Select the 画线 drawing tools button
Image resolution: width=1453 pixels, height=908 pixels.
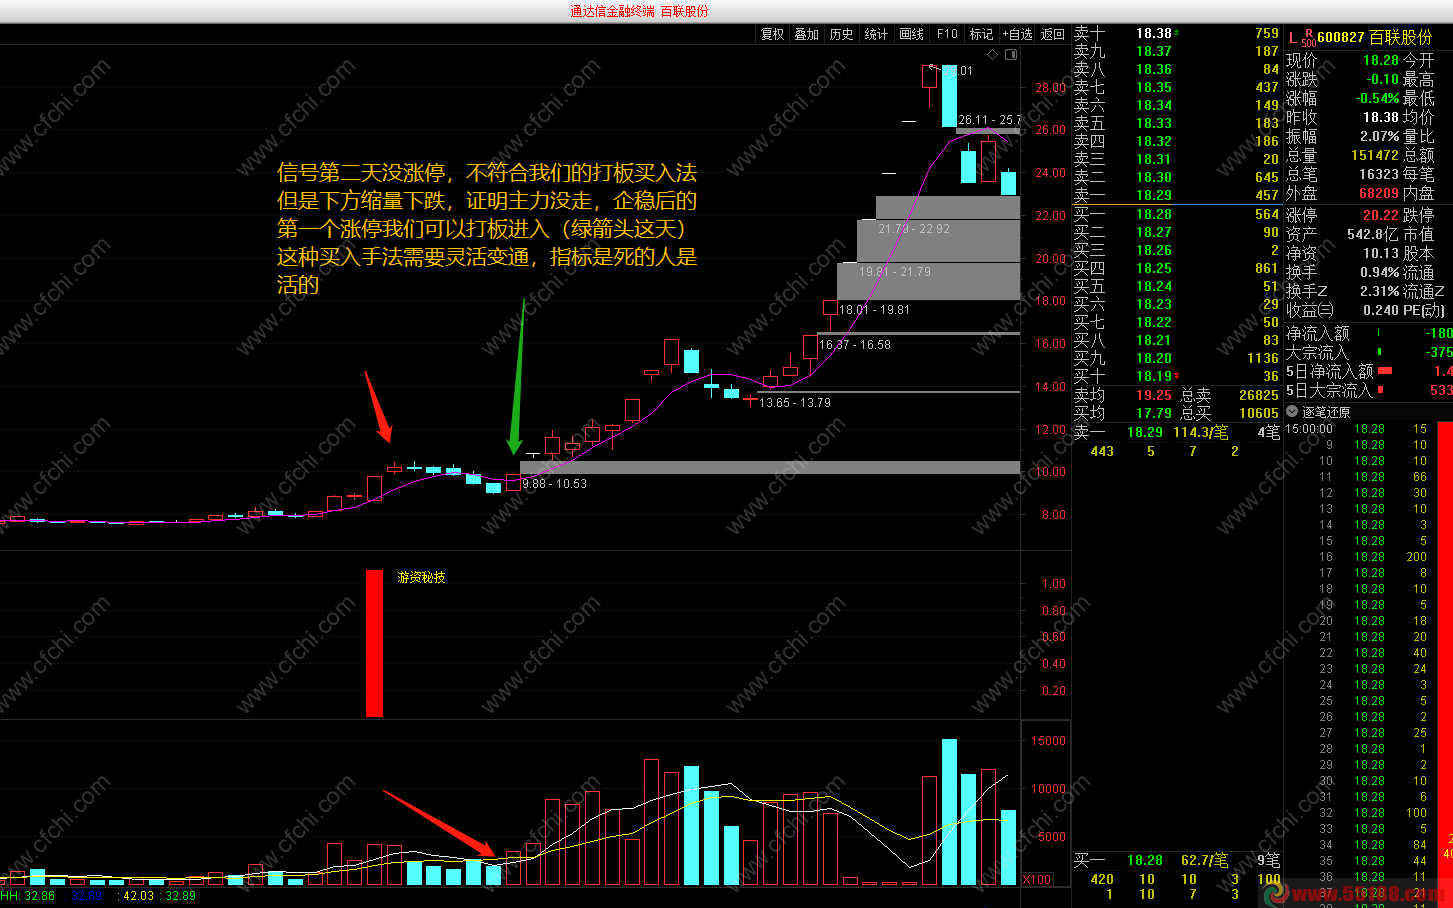click(912, 34)
